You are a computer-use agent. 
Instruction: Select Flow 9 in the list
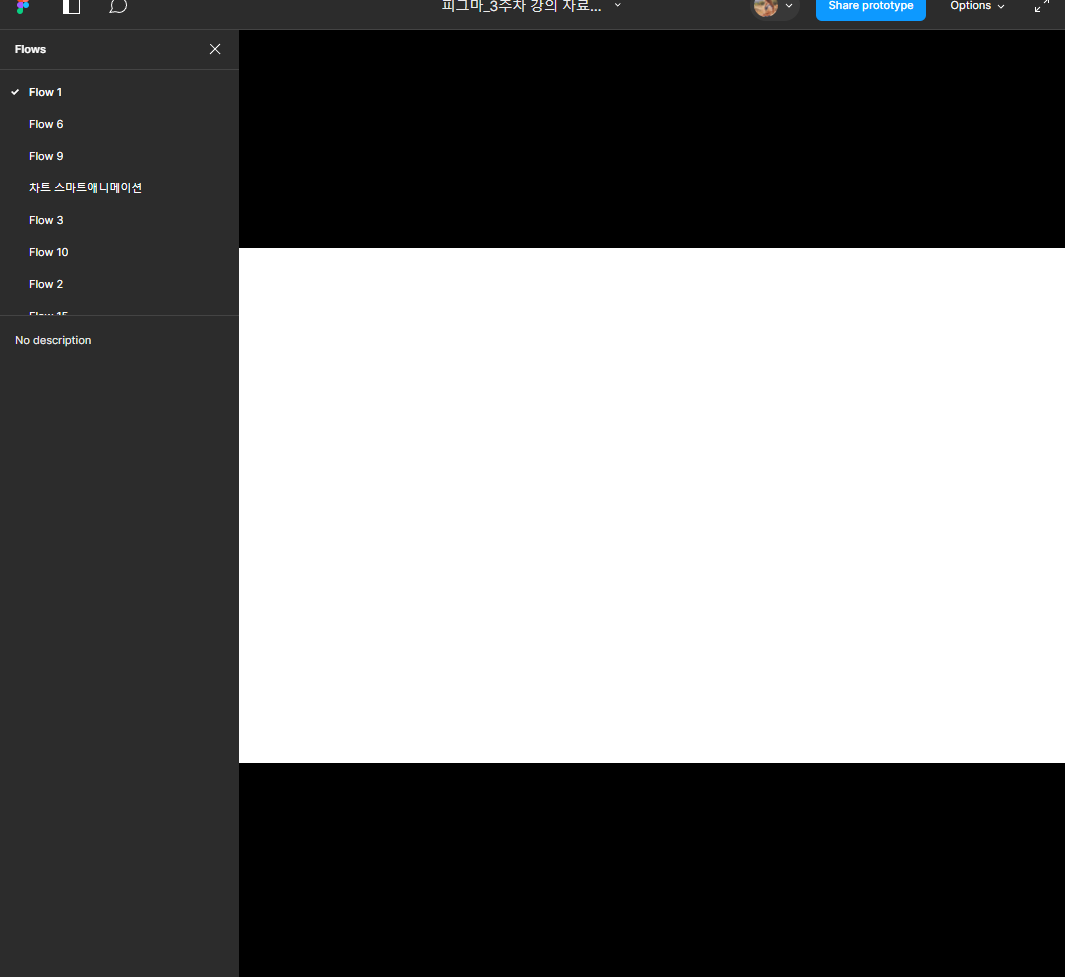pos(120,156)
